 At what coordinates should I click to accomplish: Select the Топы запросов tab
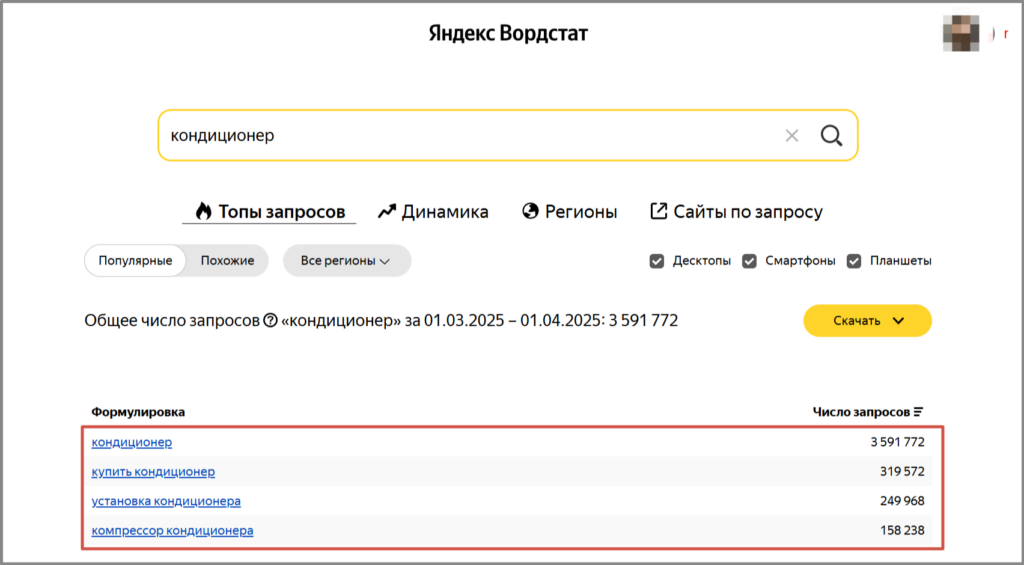pos(270,212)
